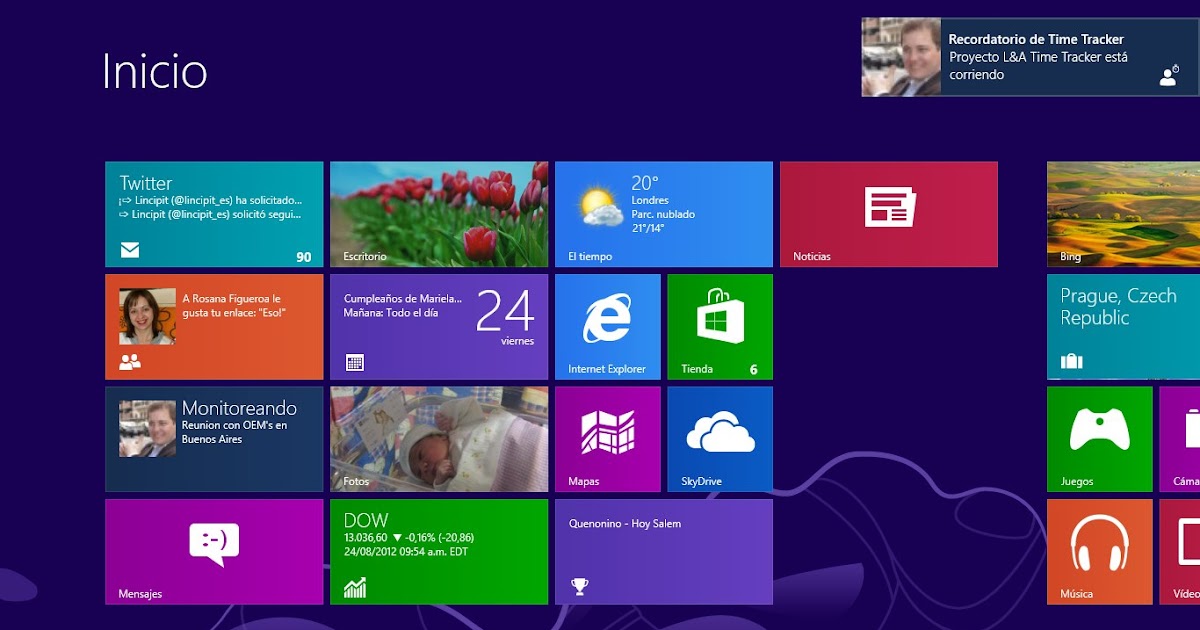Click the partly cloudy sun icon on the weather tile
This screenshot has width=1200, height=630.
coord(600,205)
